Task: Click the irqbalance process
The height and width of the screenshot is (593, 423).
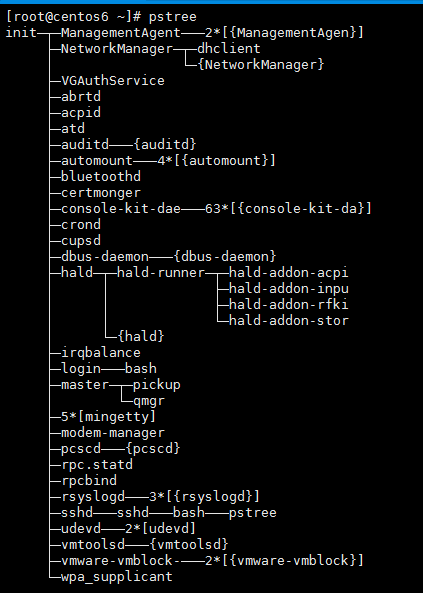Action: pos(101,353)
